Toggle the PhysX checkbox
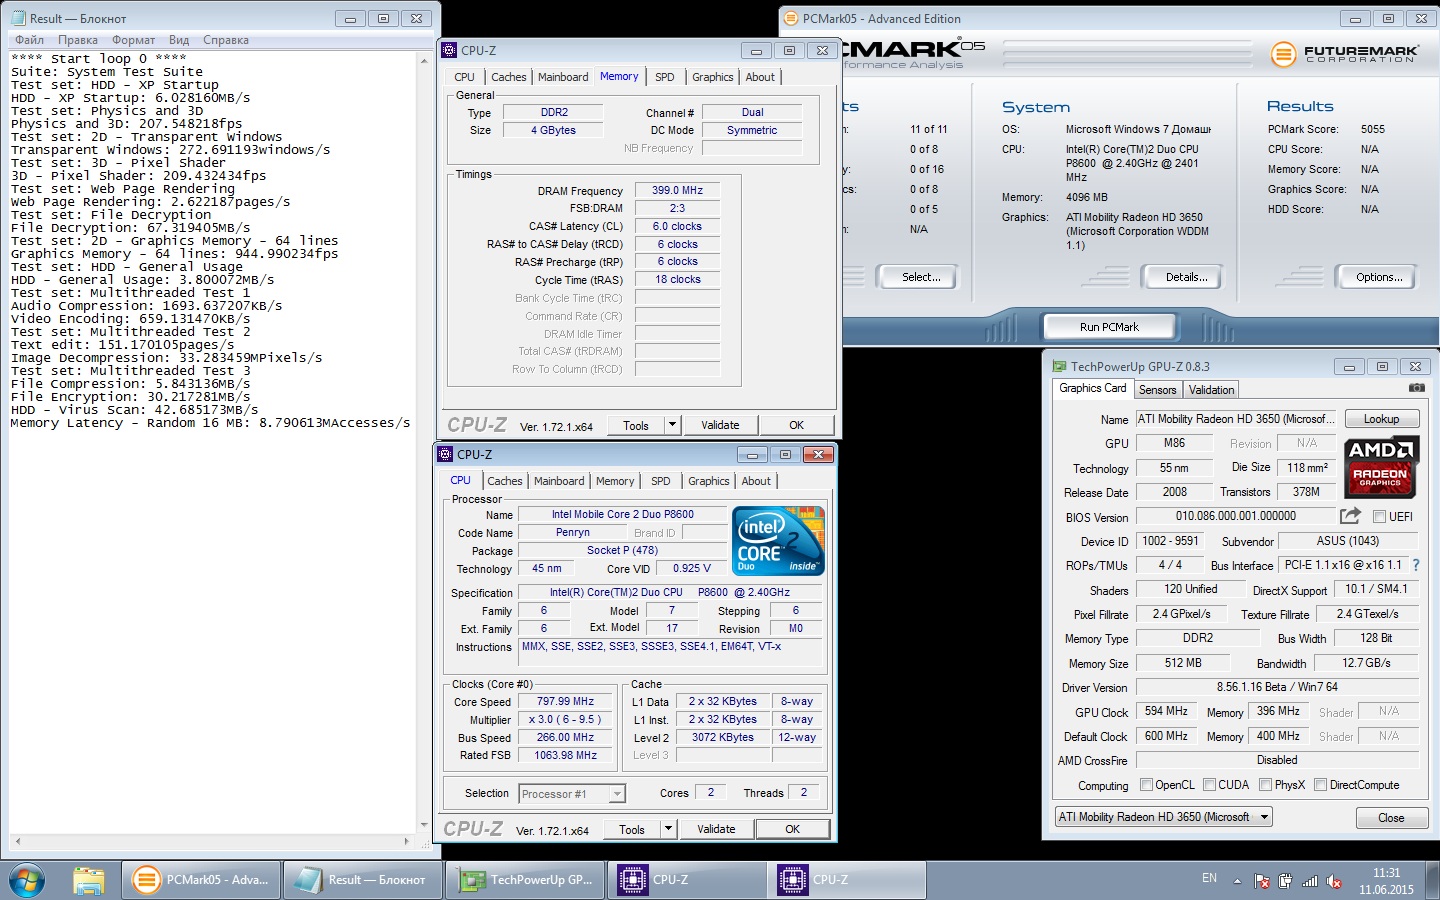 [1265, 785]
